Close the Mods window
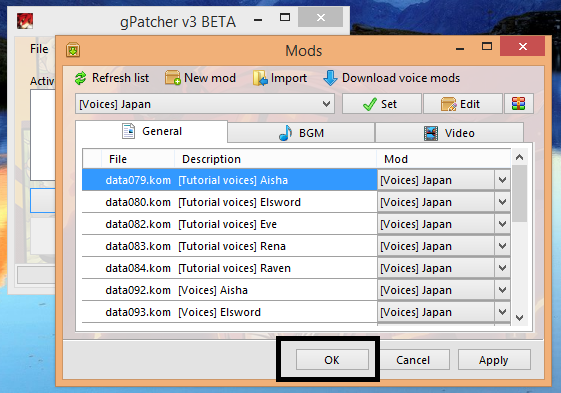This screenshot has width=561, height=393. click(523, 46)
